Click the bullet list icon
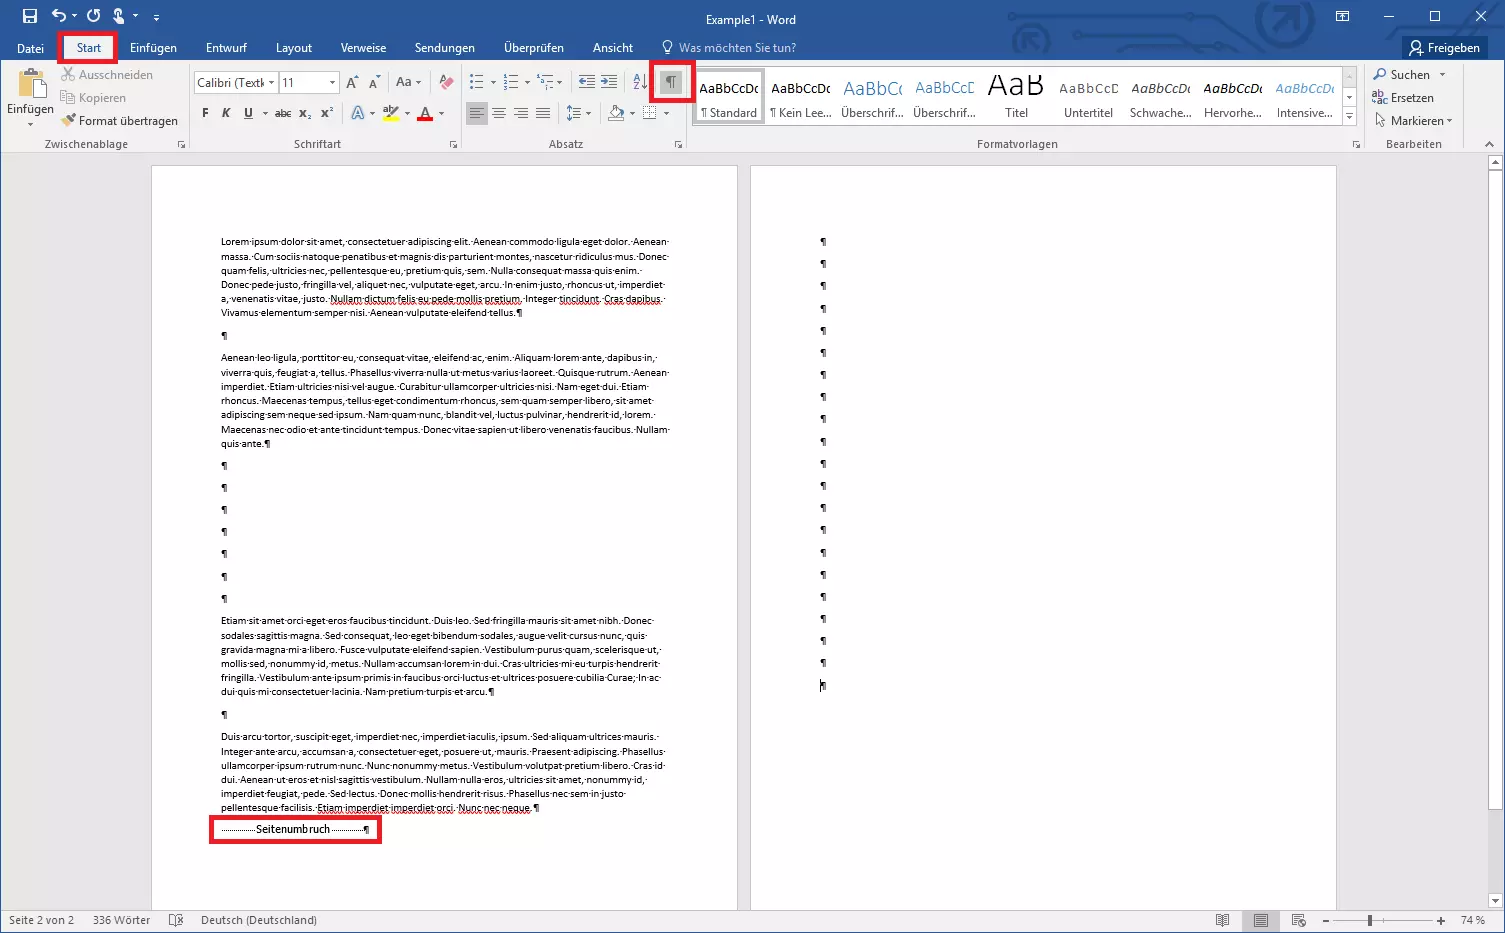This screenshot has height=933, width=1505. [476, 82]
